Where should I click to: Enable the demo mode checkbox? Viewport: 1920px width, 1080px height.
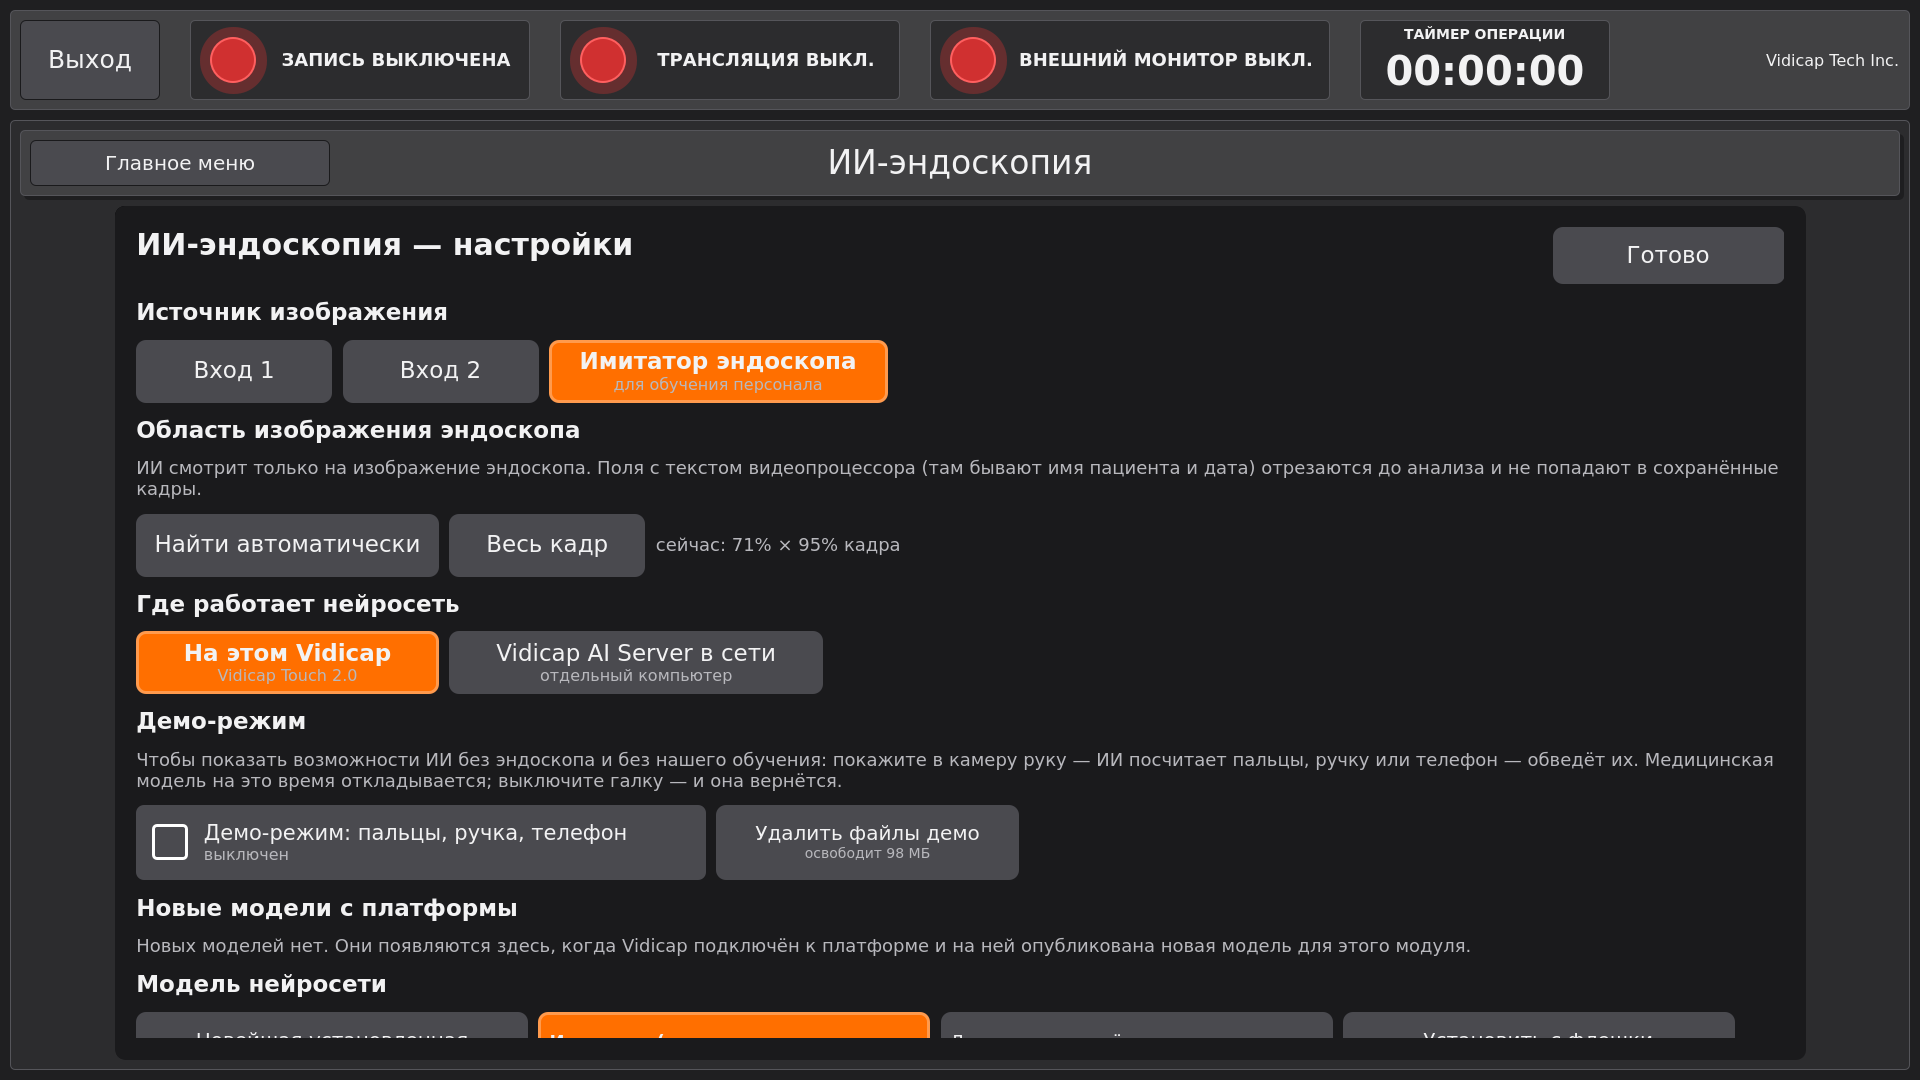170,842
